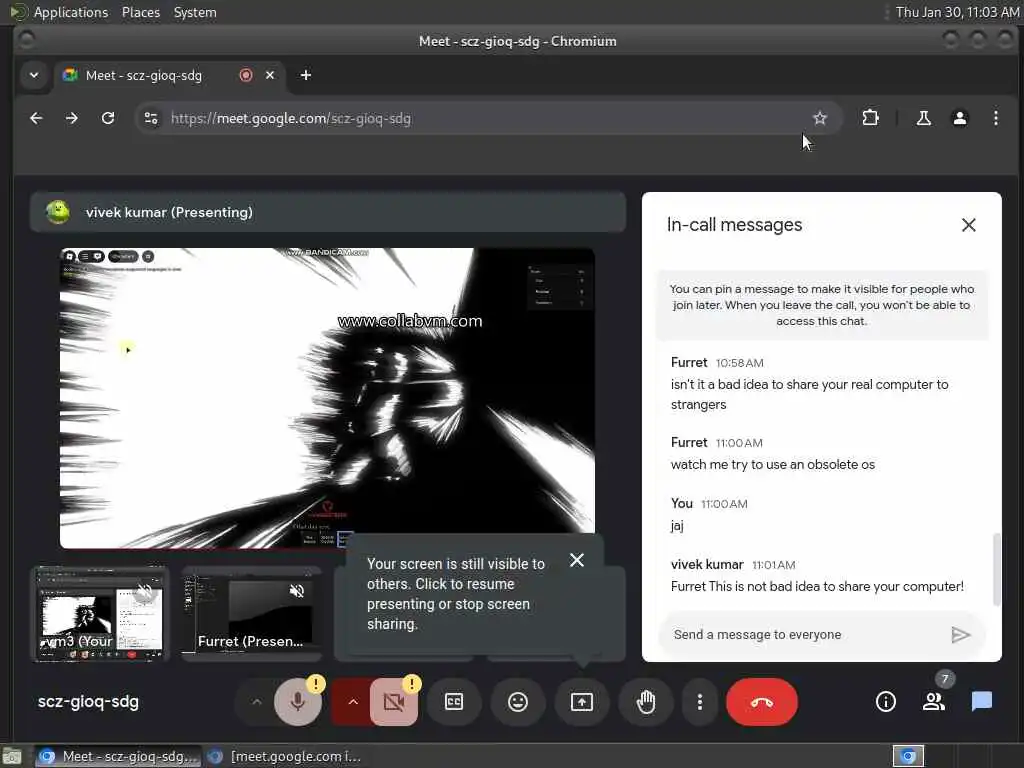Close the Meet - scz-gioq-sdg tab
This screenshot has height=768, width=1024.
tap(270, 76)
